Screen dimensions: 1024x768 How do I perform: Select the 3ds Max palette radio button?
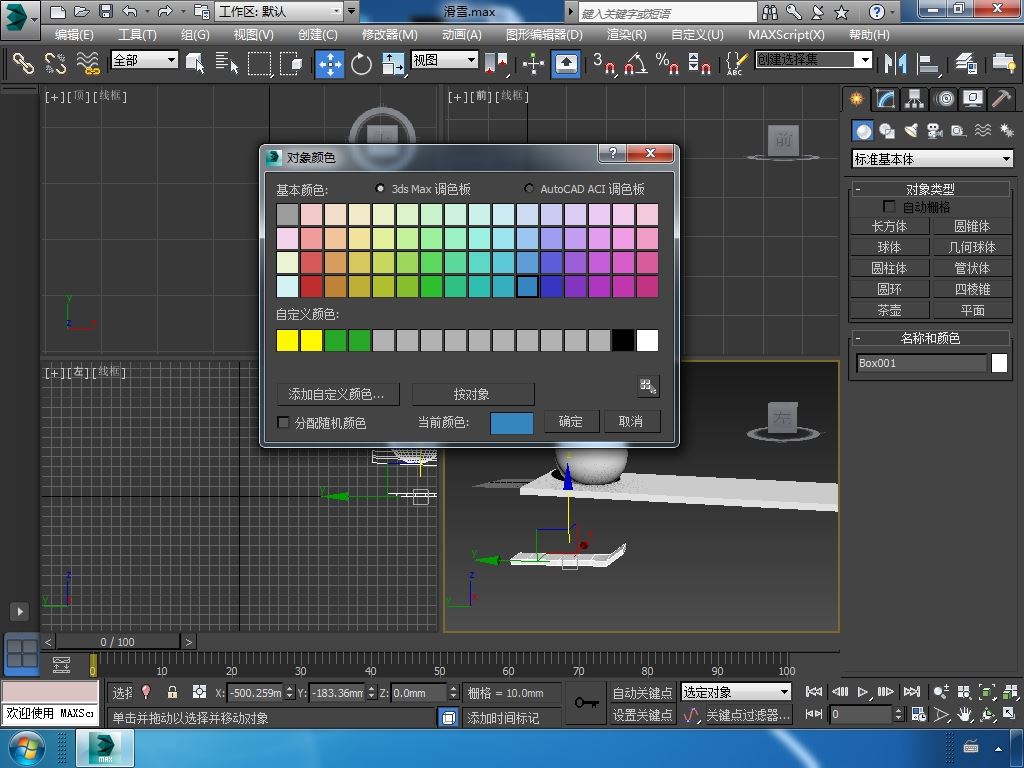[x=379, y=189]
